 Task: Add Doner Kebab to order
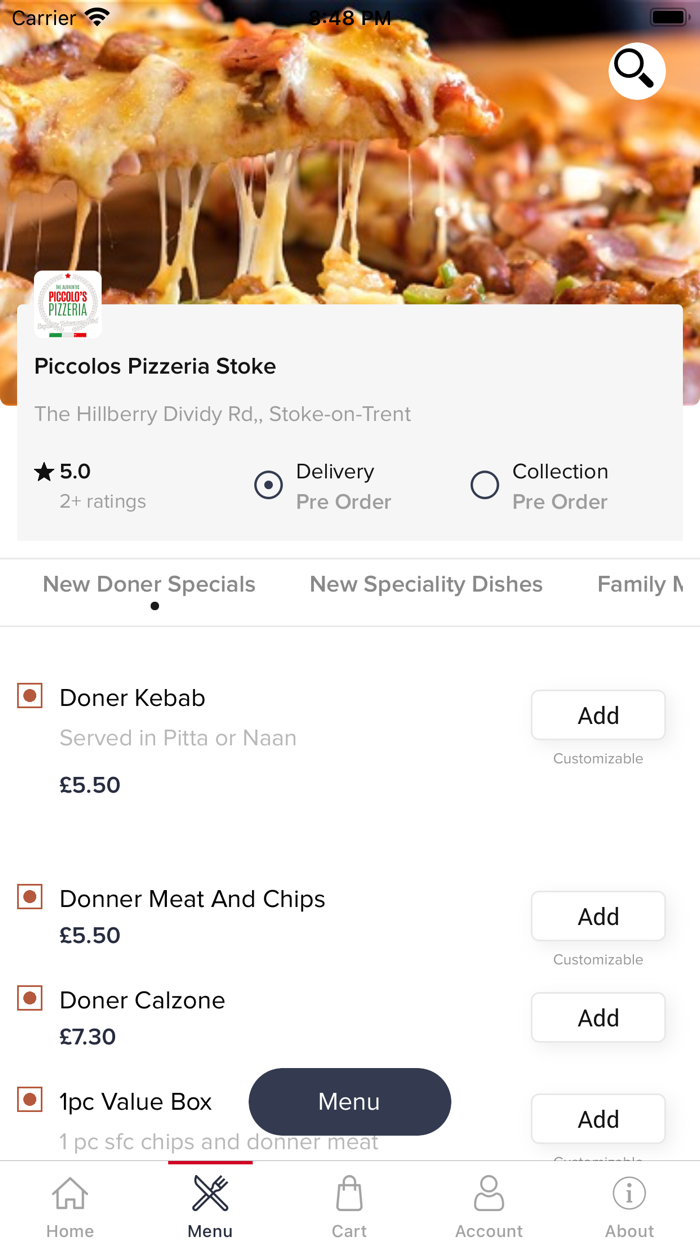(597, 715)
